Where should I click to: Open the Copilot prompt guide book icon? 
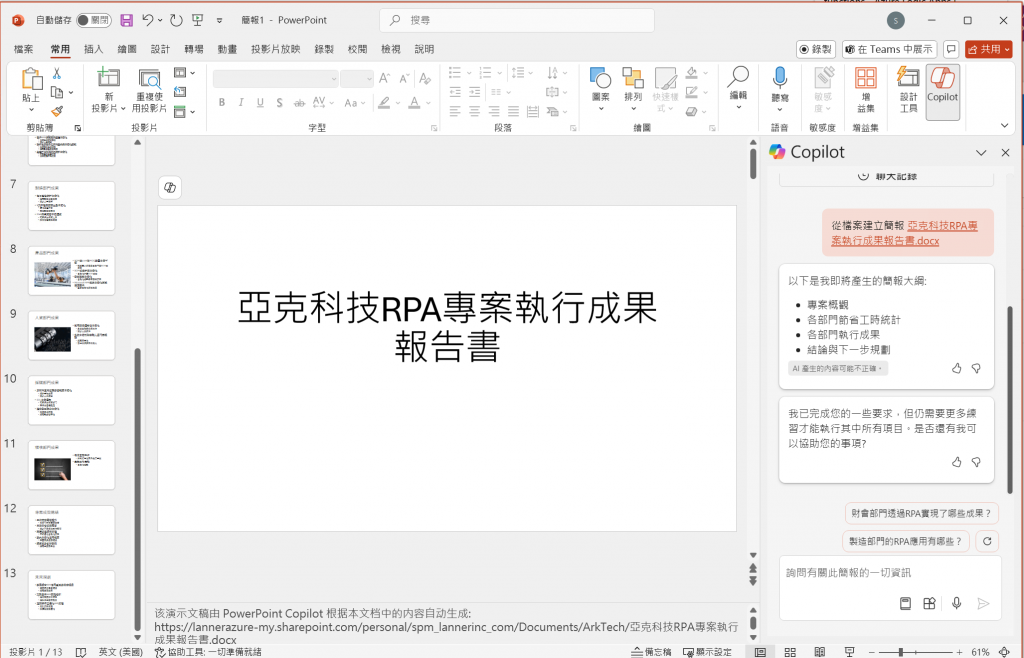905,604
